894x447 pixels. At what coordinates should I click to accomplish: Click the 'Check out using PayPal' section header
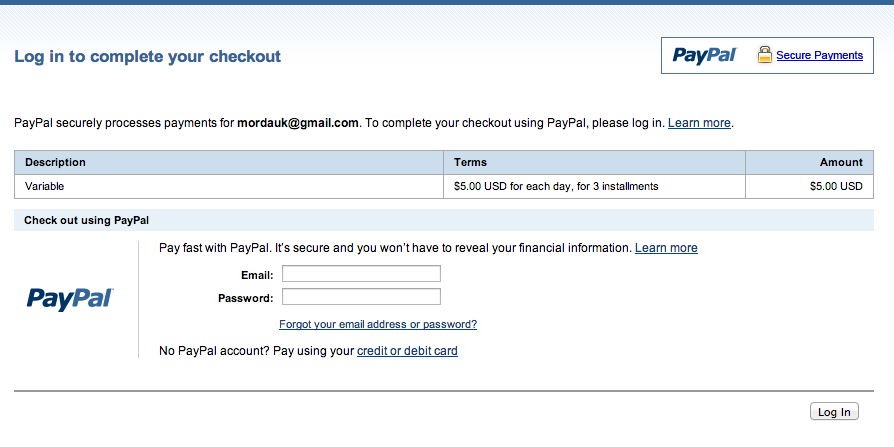[444, 220]
